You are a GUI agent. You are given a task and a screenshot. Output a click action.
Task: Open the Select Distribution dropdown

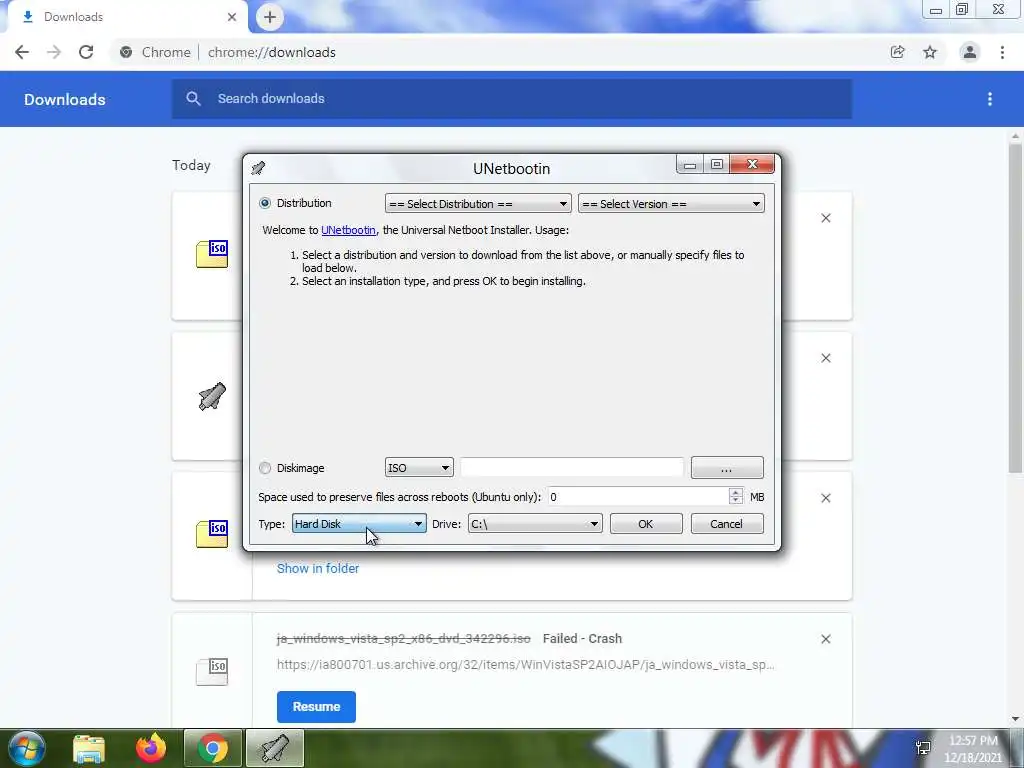[478, 204]
